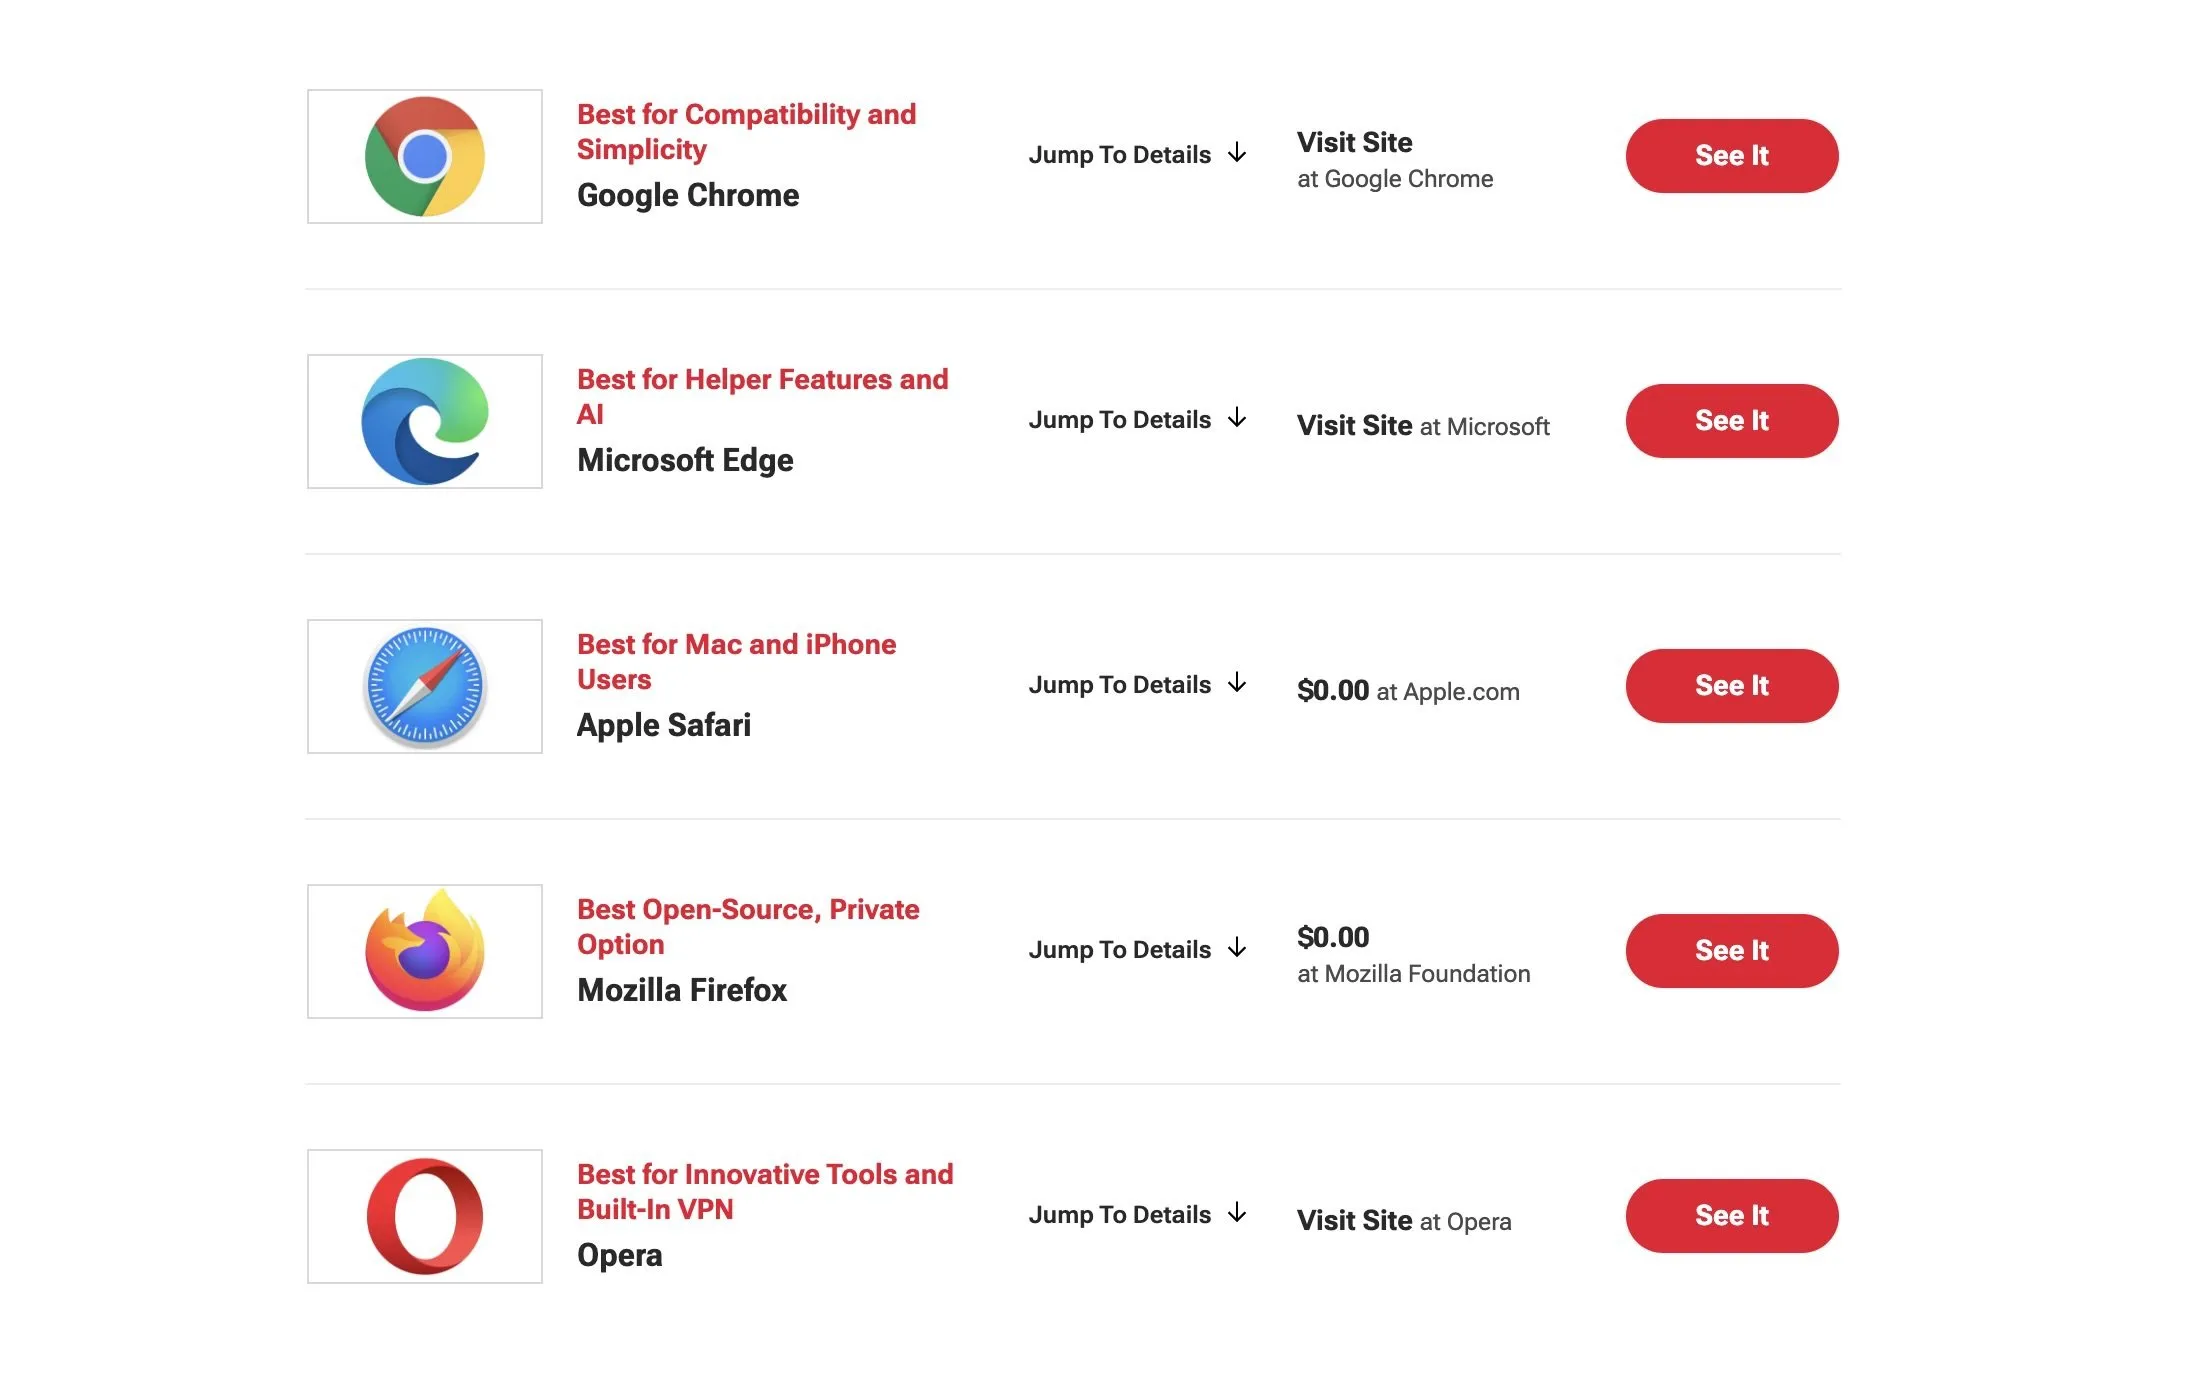Image resolution: width=2199 pixels, height=1393 pixels.
Task: Click the Opera logo icon
Action: 424,1216
